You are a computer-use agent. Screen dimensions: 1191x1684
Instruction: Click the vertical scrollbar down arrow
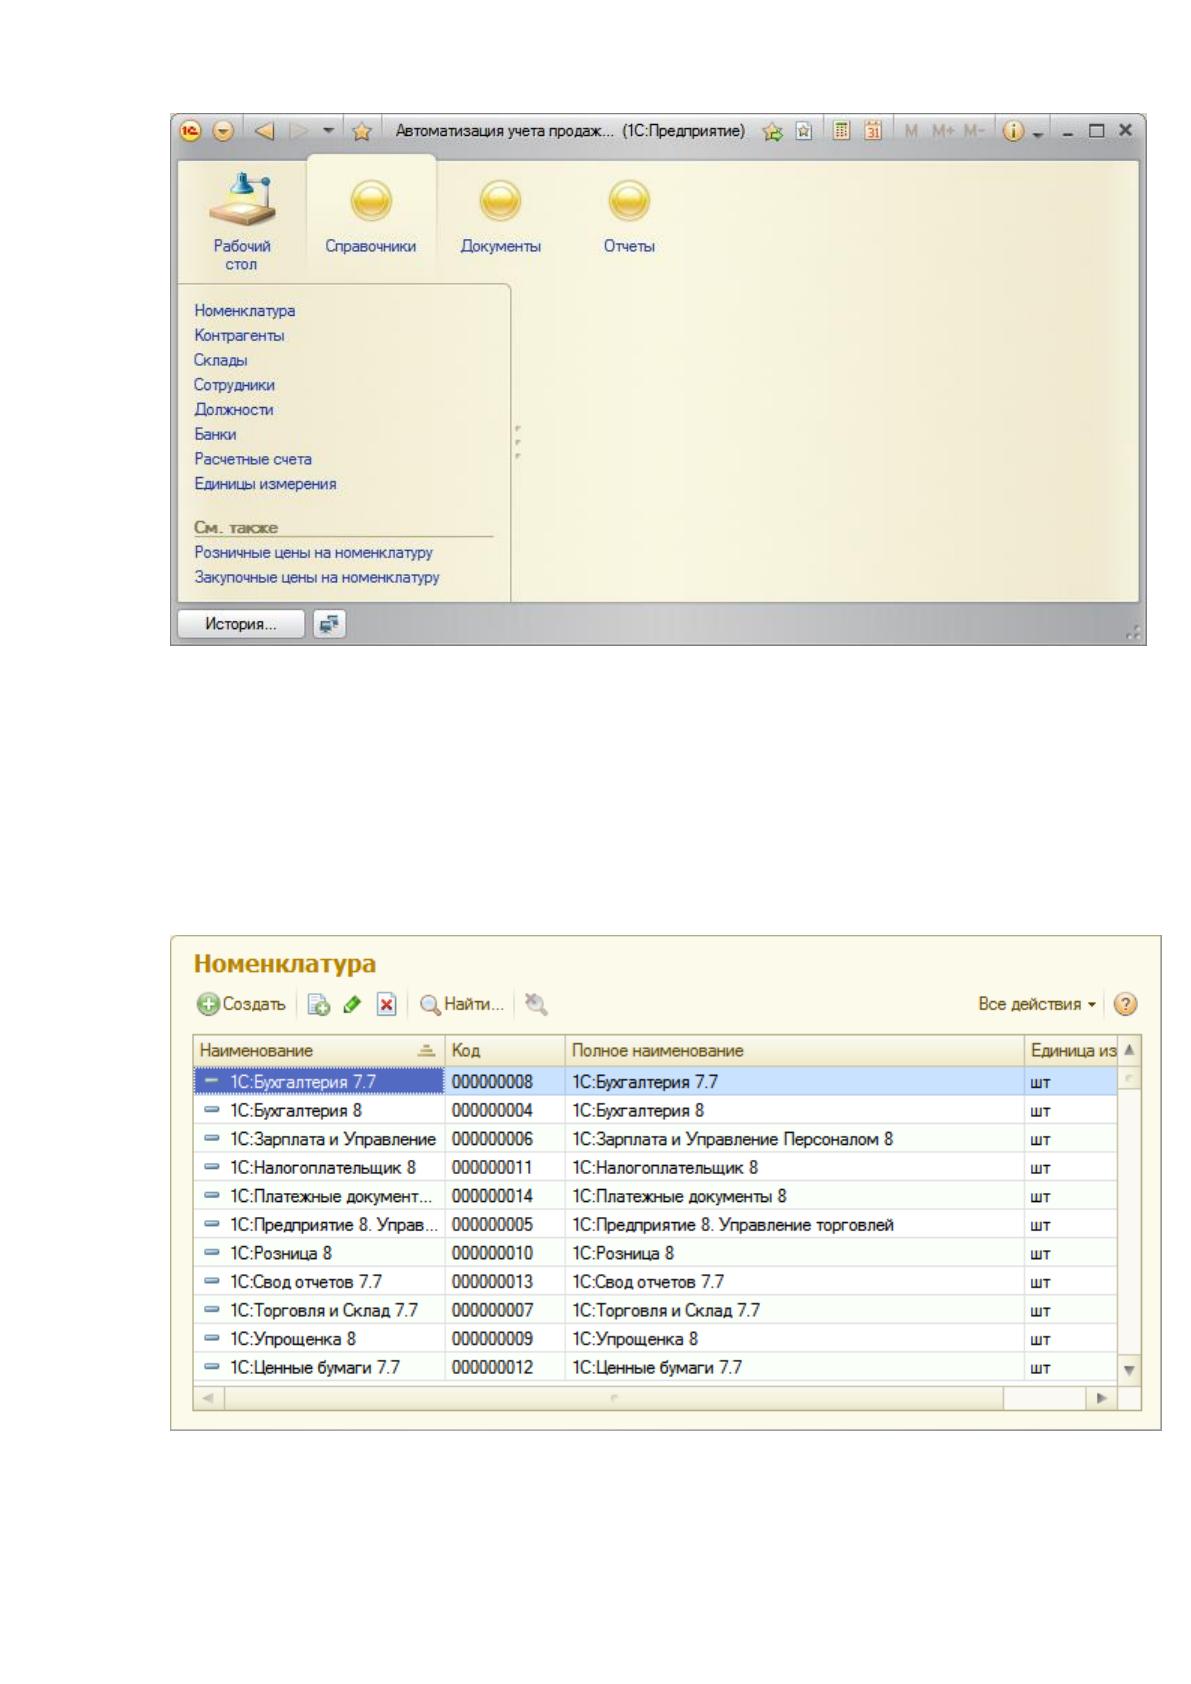pos(1130,1370)
